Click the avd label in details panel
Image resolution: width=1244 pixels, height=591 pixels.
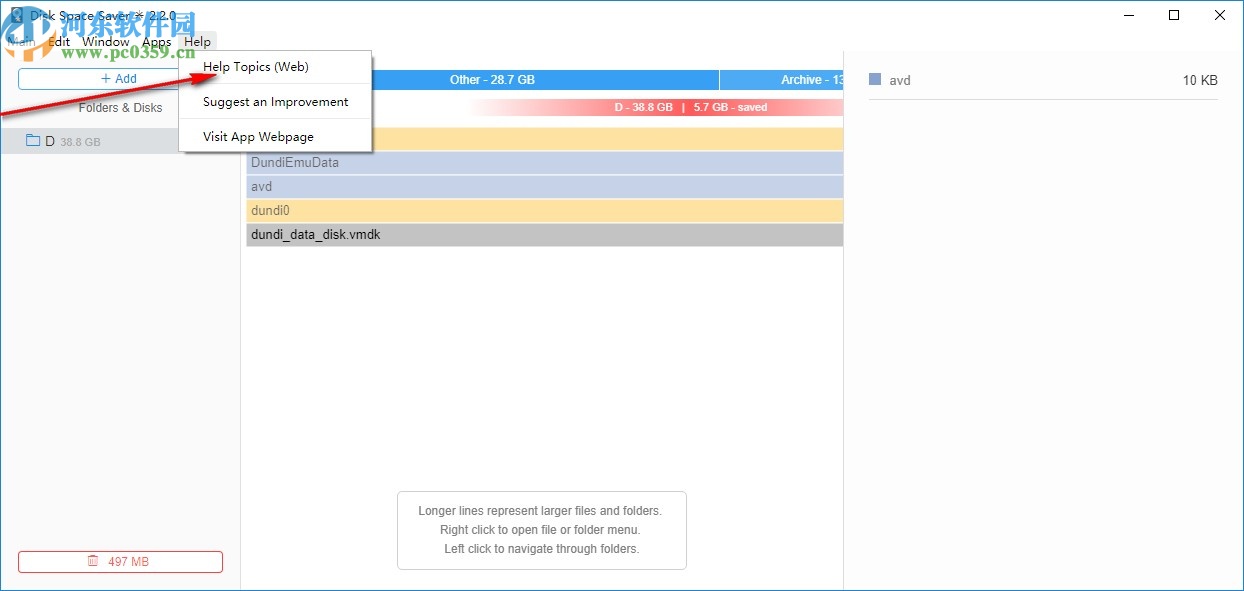pyautogui.click(x=900, y=80)
